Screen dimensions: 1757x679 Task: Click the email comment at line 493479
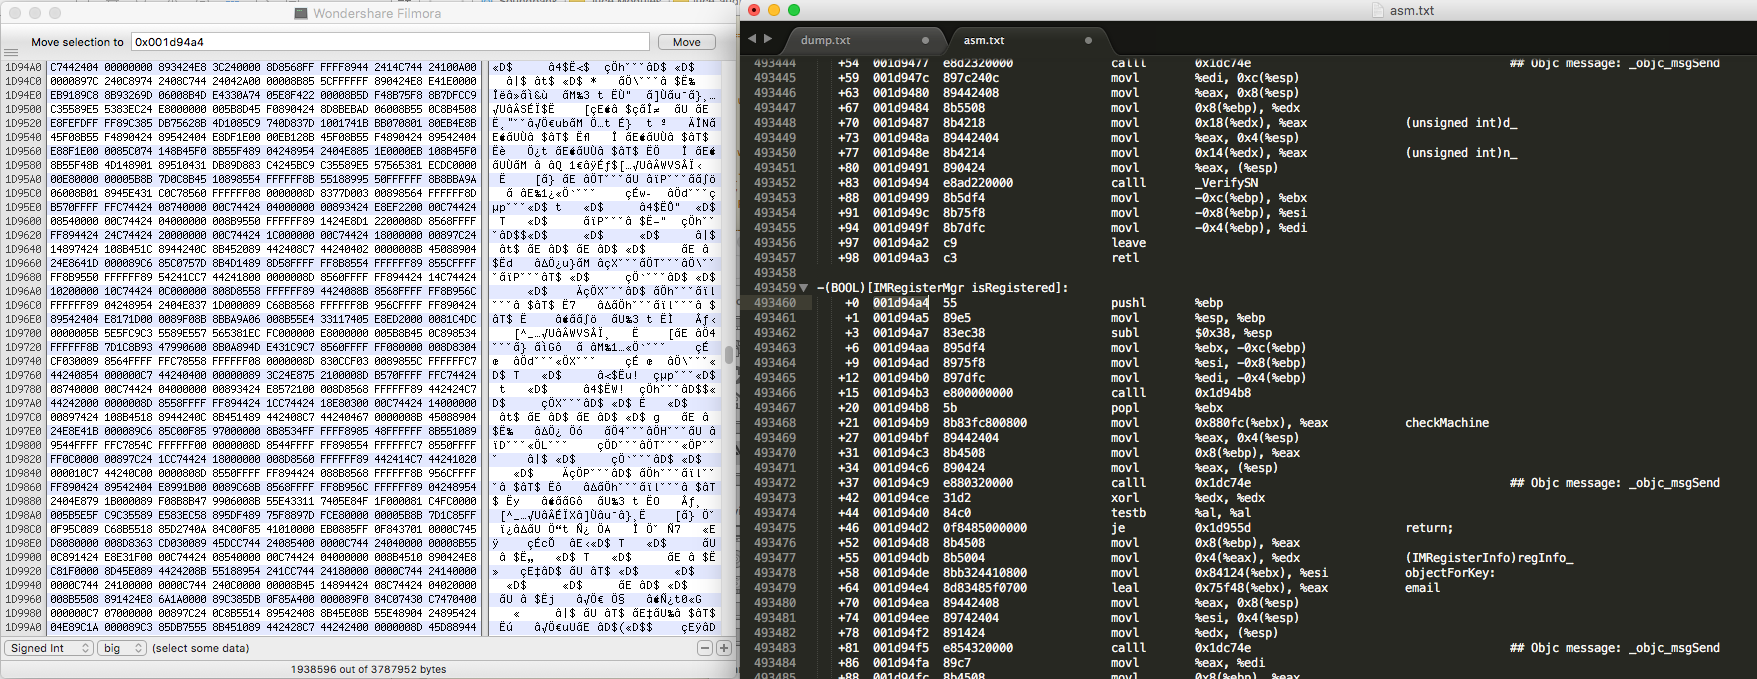[x=1422, y=588]
